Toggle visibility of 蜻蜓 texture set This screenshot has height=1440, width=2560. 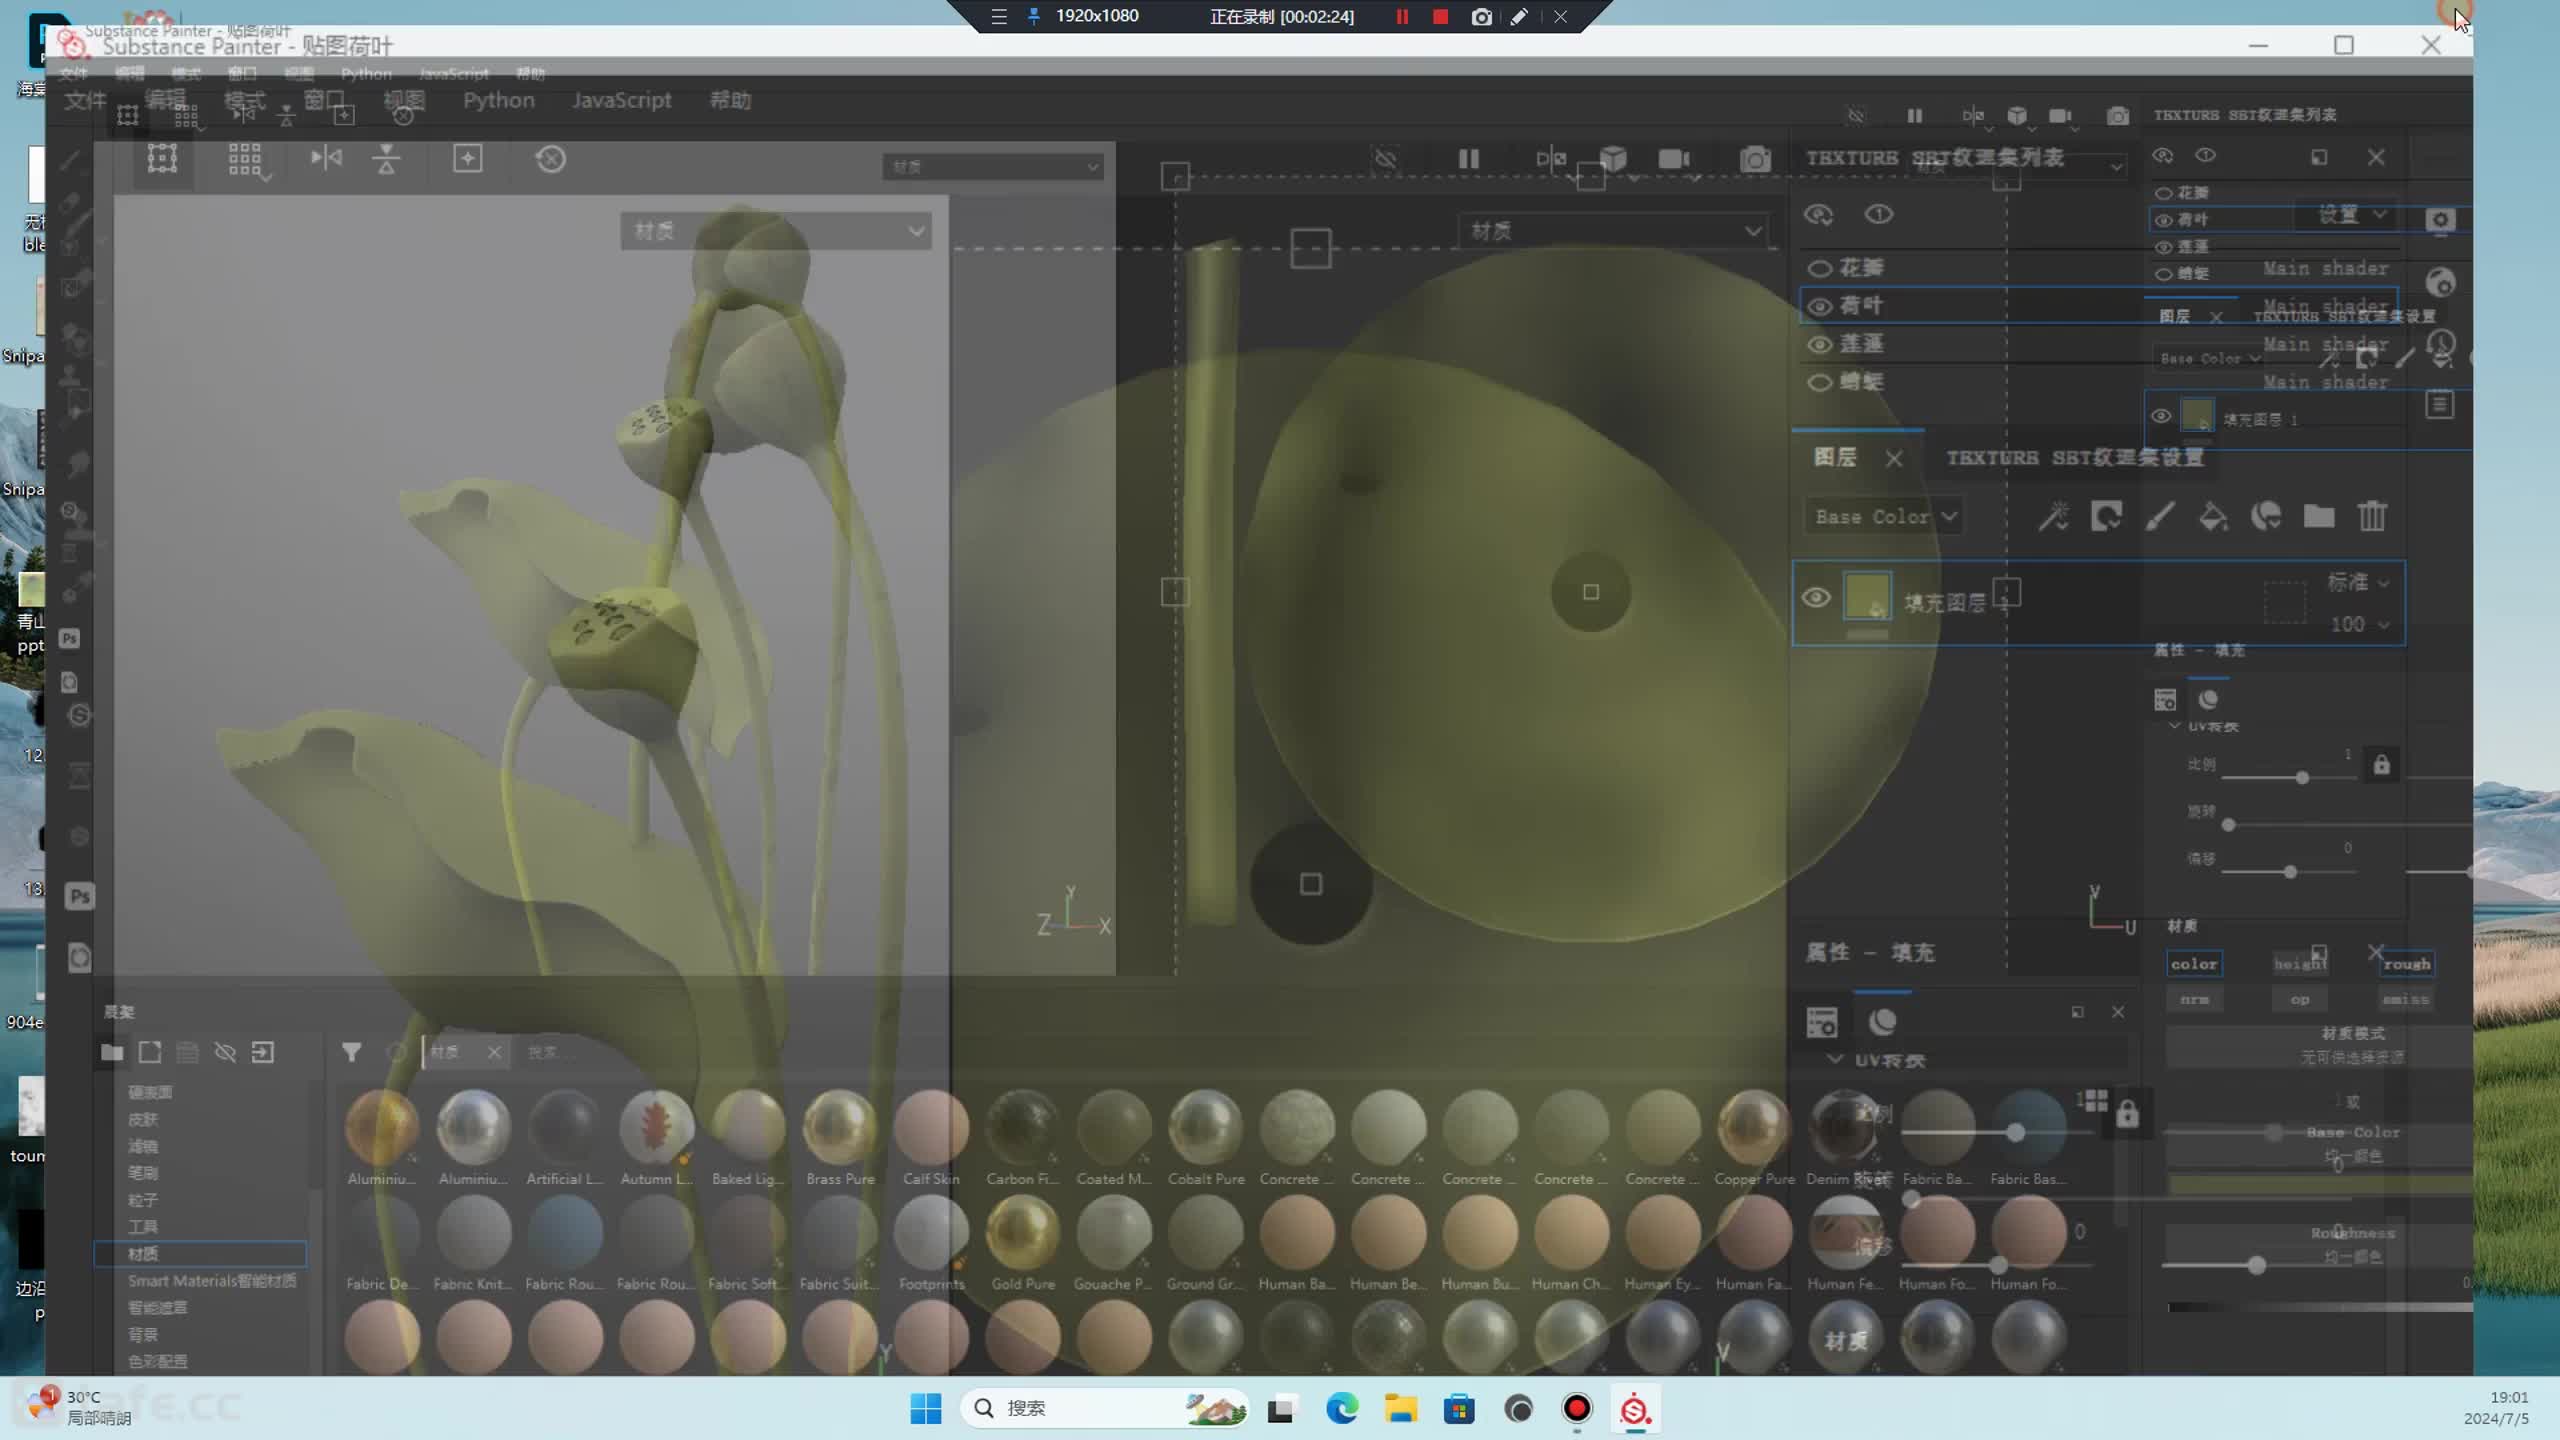point(1820,382)
